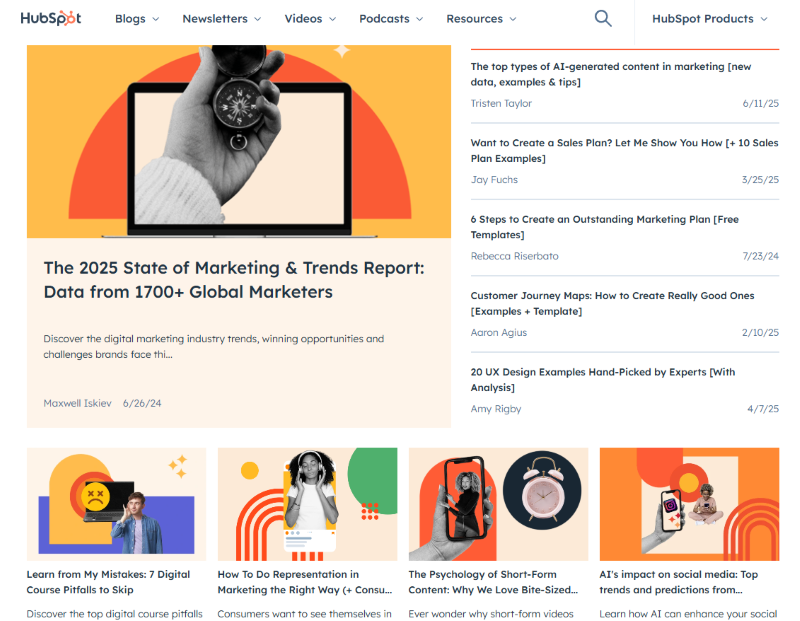Screen dimensions: 800x621
Task: View the Customer Journey Maps article
Action: [x=612, y=303]
